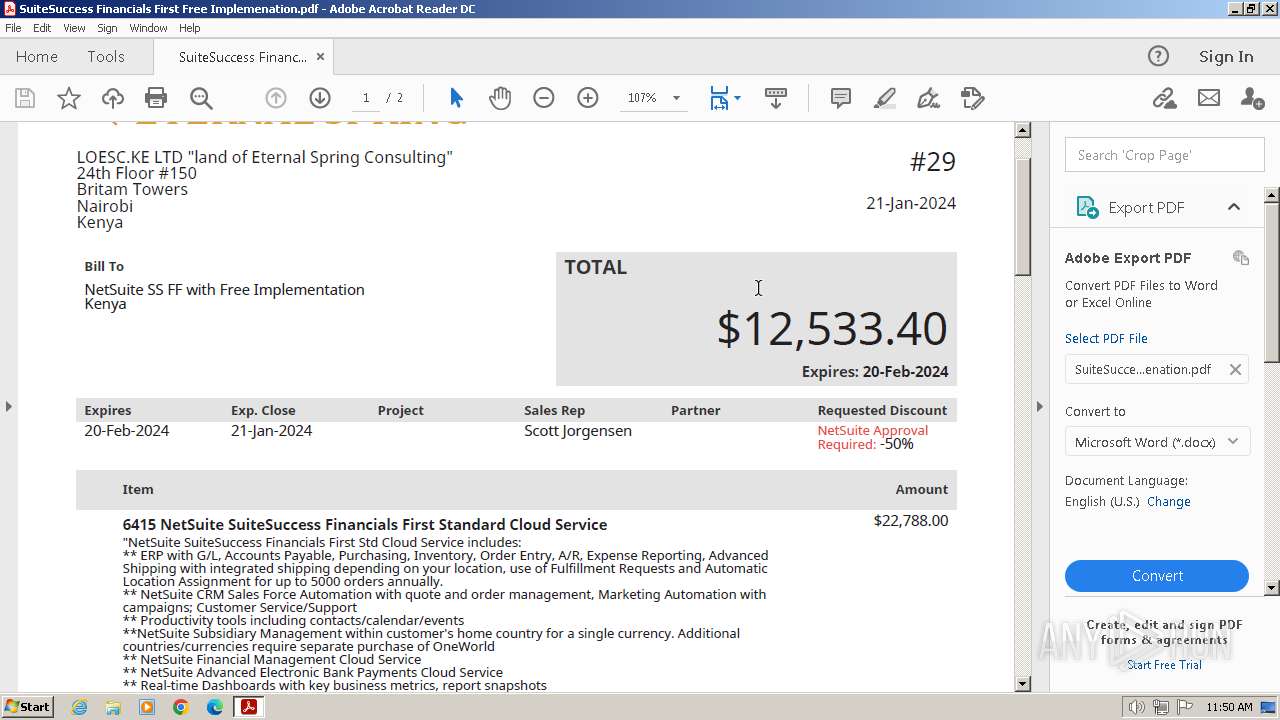Image resolution: width=1280 pixels, height=720 pixels.
Task: Click the document scroll up arrow
Action: click(x=1023, y=130)
